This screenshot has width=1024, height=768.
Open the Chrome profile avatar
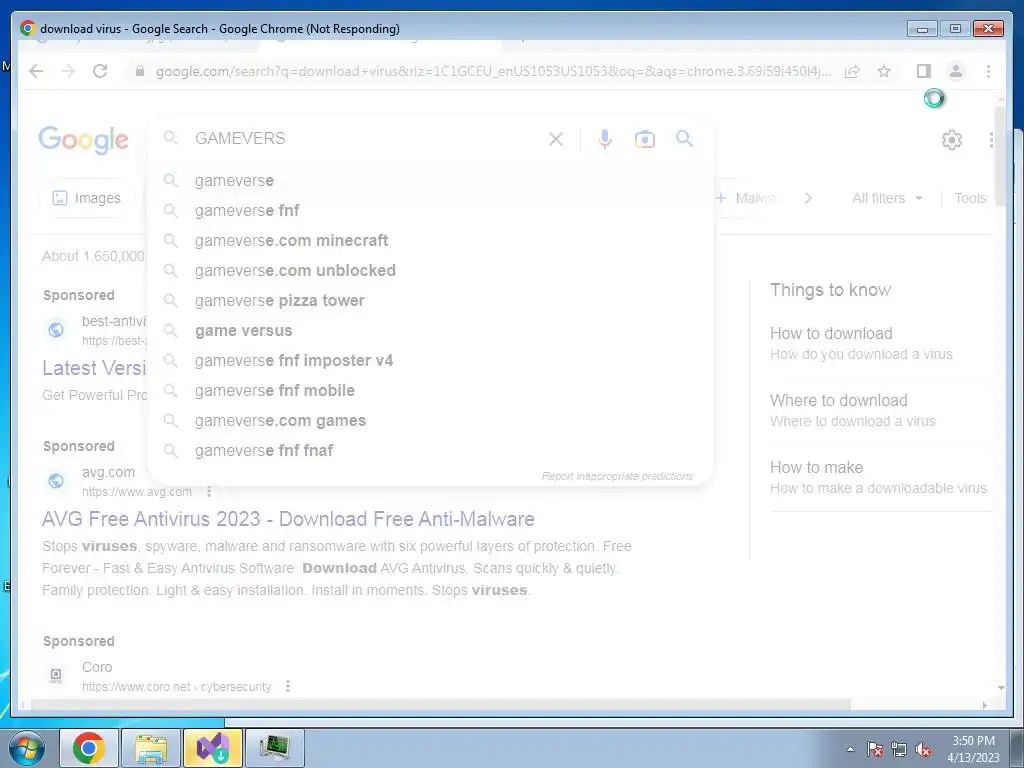click(x=955, y=71)
